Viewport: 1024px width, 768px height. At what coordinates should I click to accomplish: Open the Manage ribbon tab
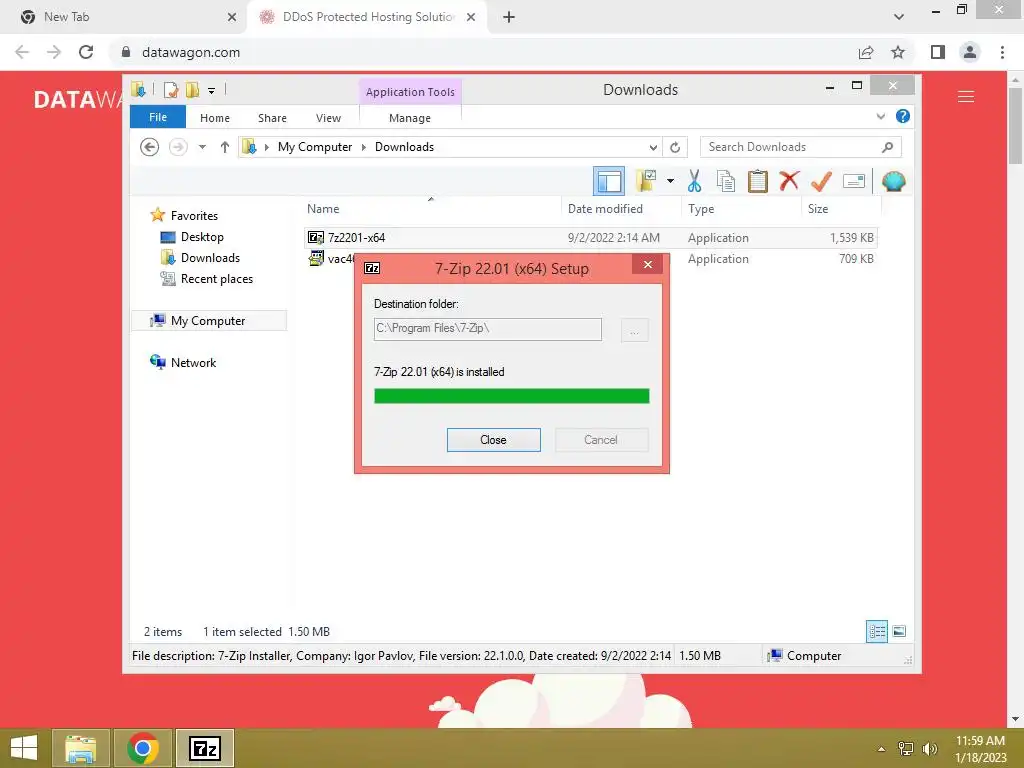[x=409, y=118]
